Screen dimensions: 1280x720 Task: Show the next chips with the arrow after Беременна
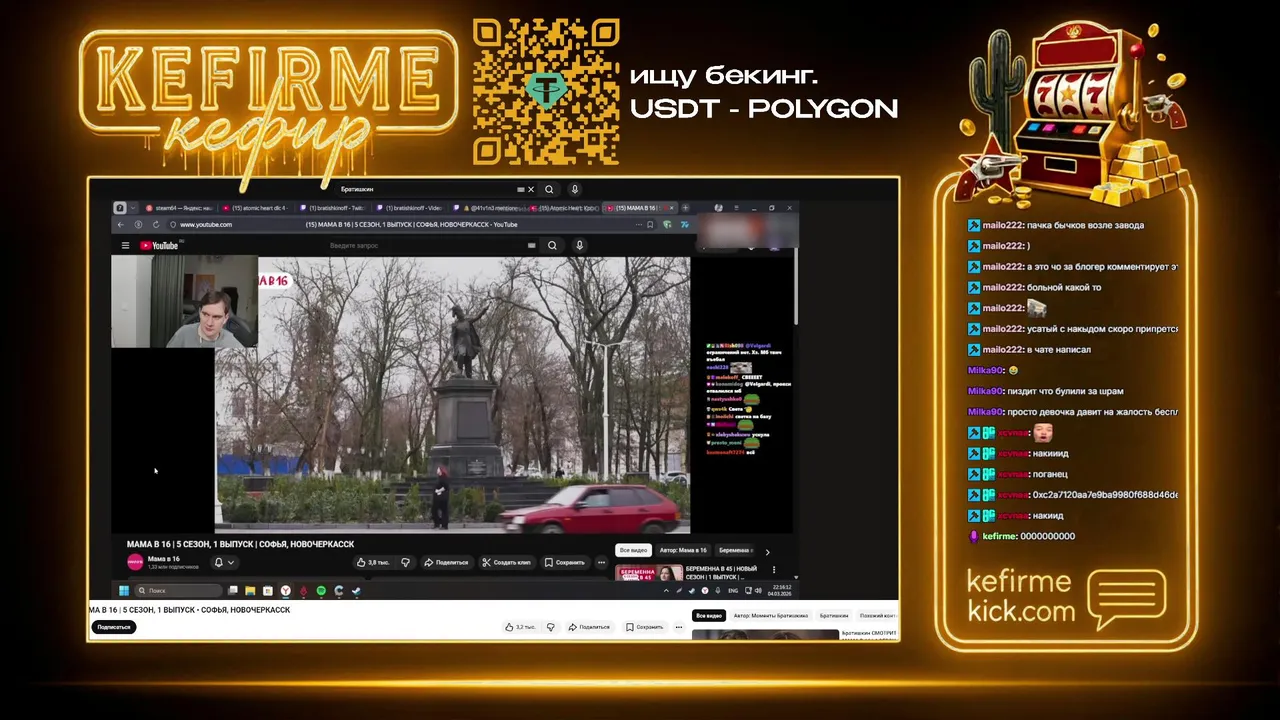[x=767, y=551]
